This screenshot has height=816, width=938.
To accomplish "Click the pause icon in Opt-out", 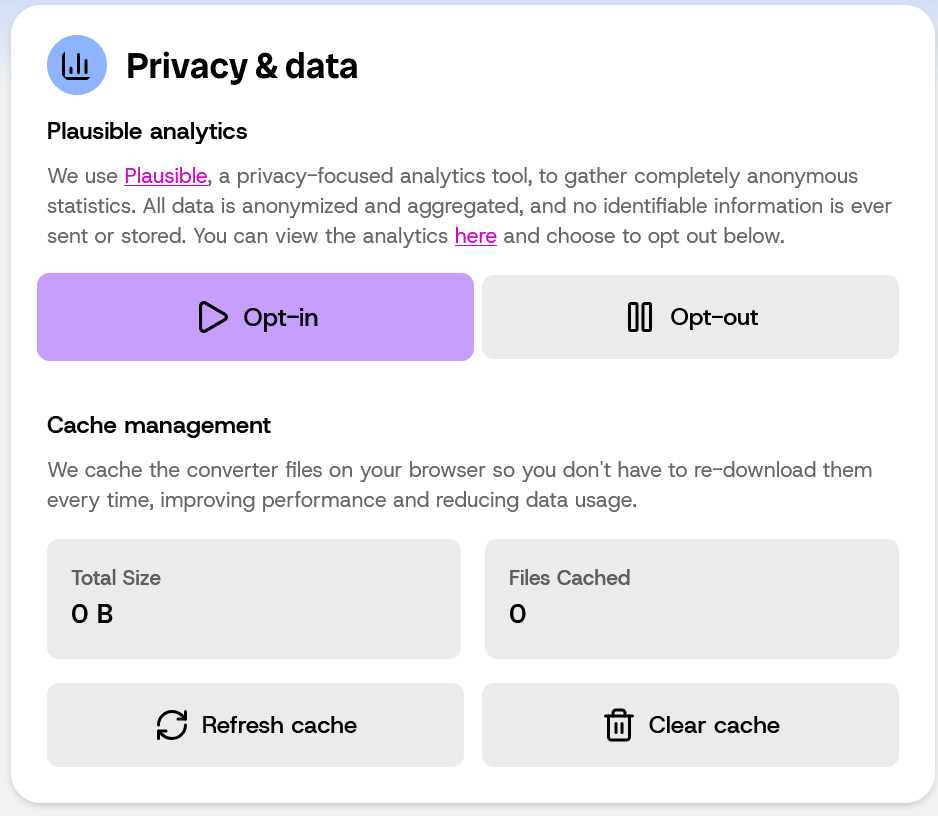I will coord(639,317).
